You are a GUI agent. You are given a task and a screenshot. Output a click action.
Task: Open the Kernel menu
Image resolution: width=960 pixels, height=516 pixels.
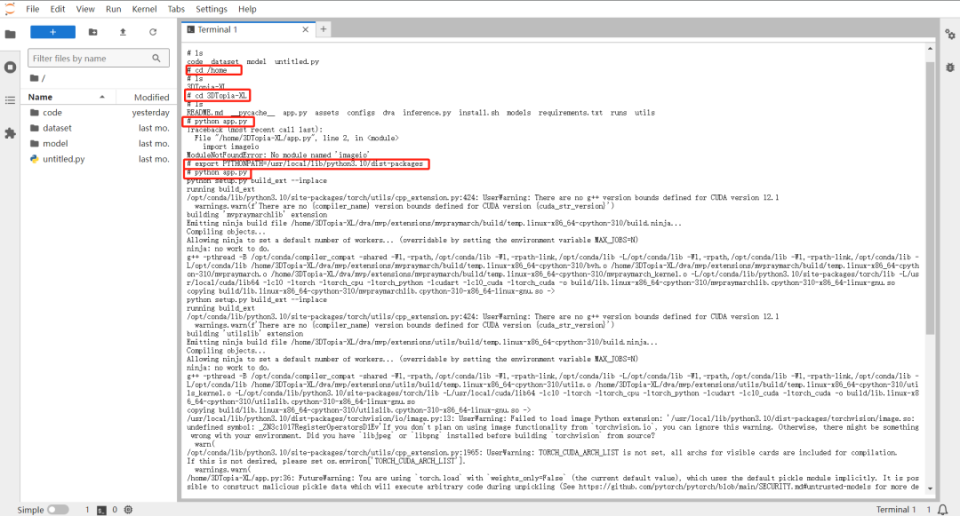(144, 9)
